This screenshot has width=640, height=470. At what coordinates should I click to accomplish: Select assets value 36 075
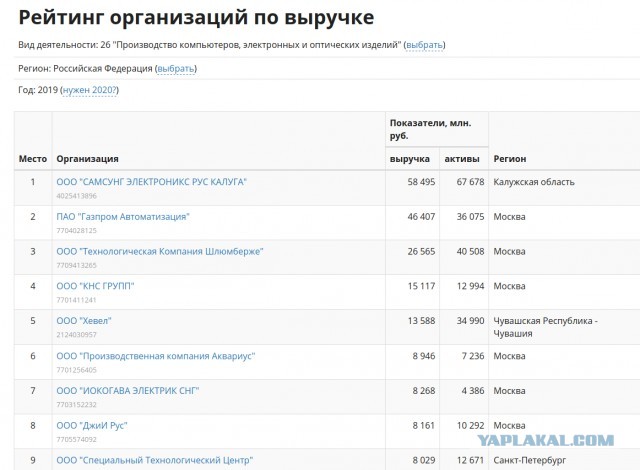coord(470,217)
